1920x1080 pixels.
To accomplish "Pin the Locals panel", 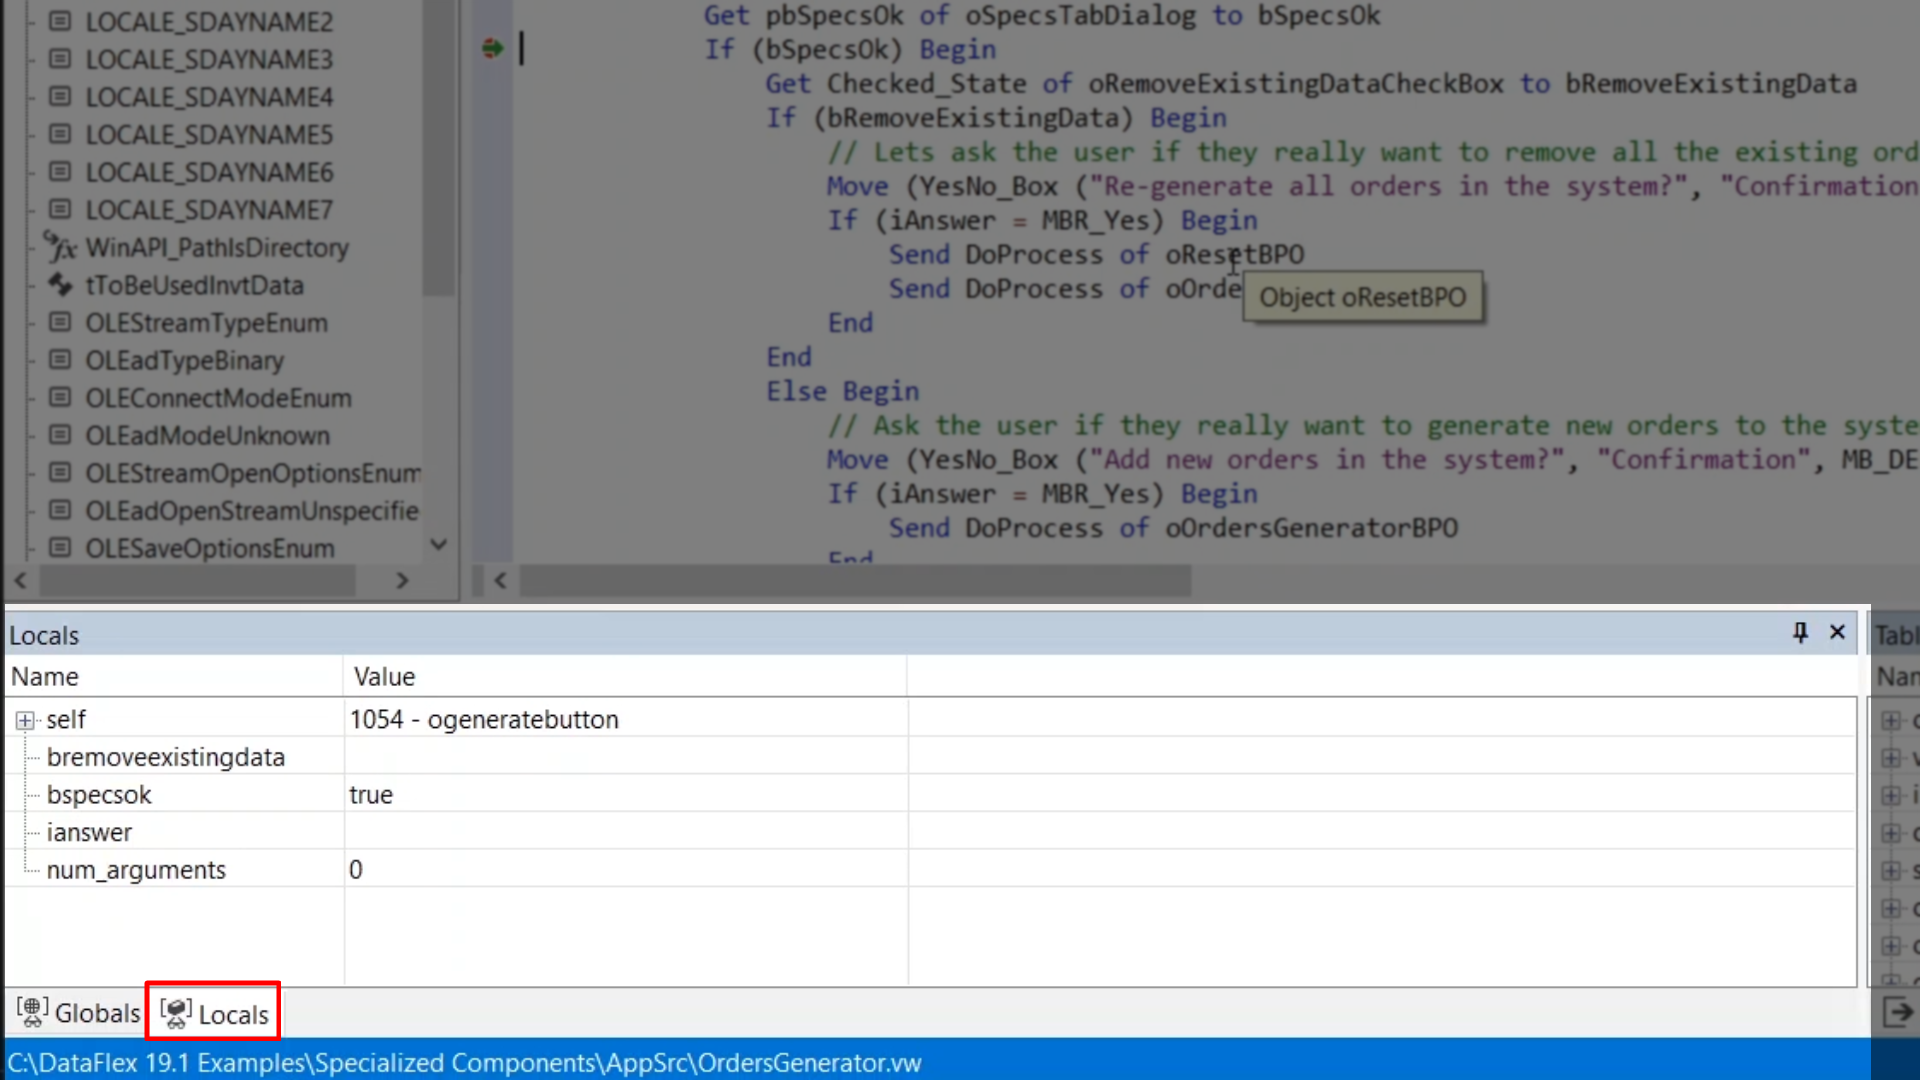I will click(1800, 632).
